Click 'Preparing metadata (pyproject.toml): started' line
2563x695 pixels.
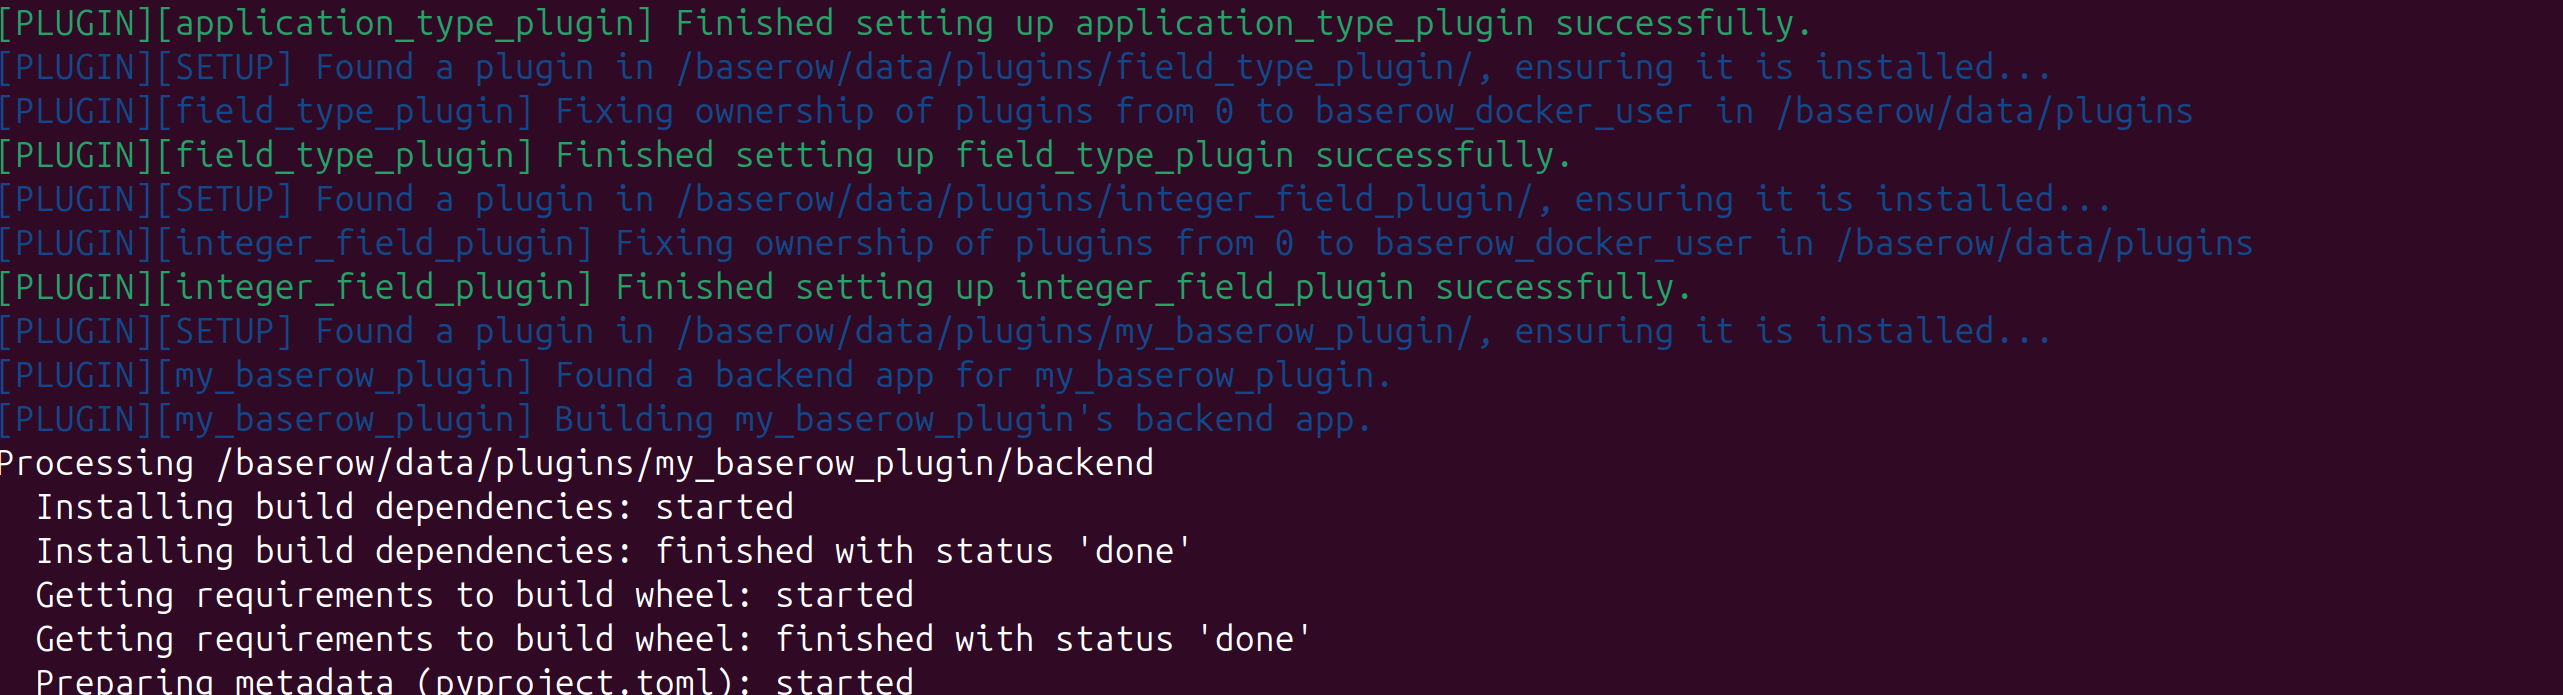pyautogui.click(x=475, y=680)
